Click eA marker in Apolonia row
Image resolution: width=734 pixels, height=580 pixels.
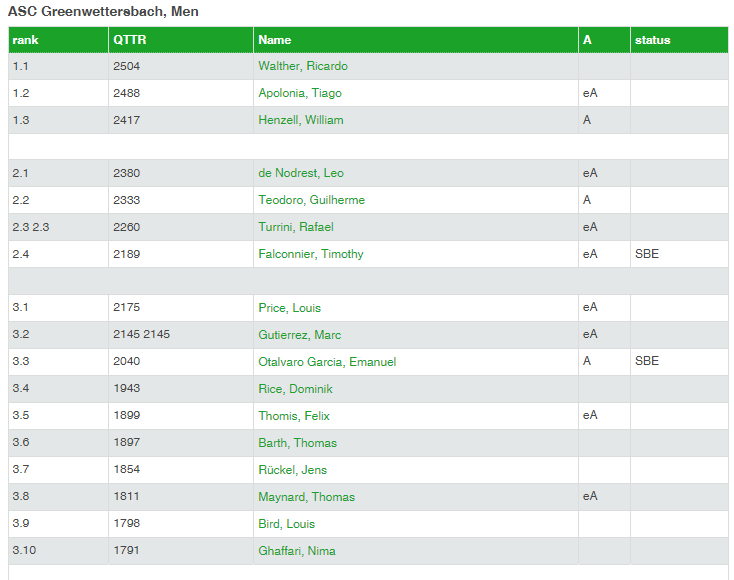click(590, 93)
